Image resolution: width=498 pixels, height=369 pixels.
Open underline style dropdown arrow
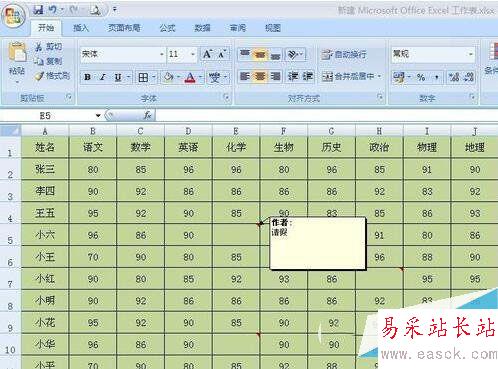point(128,77)
